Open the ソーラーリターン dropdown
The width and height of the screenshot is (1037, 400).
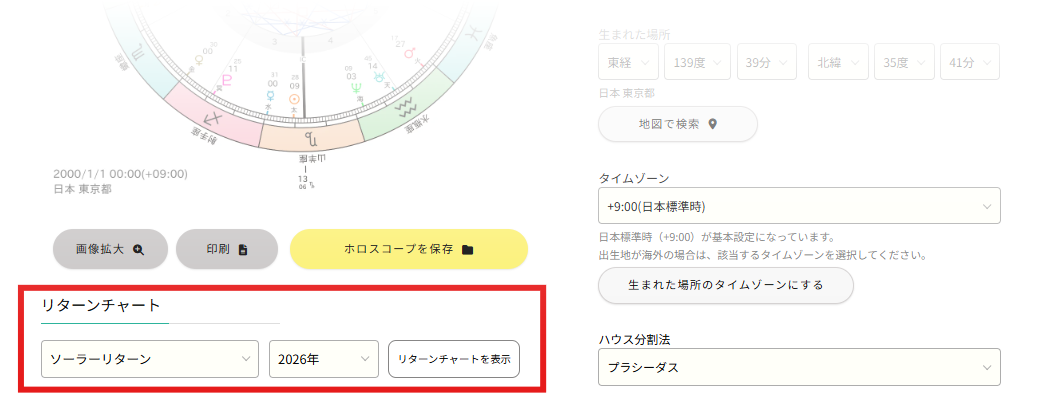tap(150, 359)
